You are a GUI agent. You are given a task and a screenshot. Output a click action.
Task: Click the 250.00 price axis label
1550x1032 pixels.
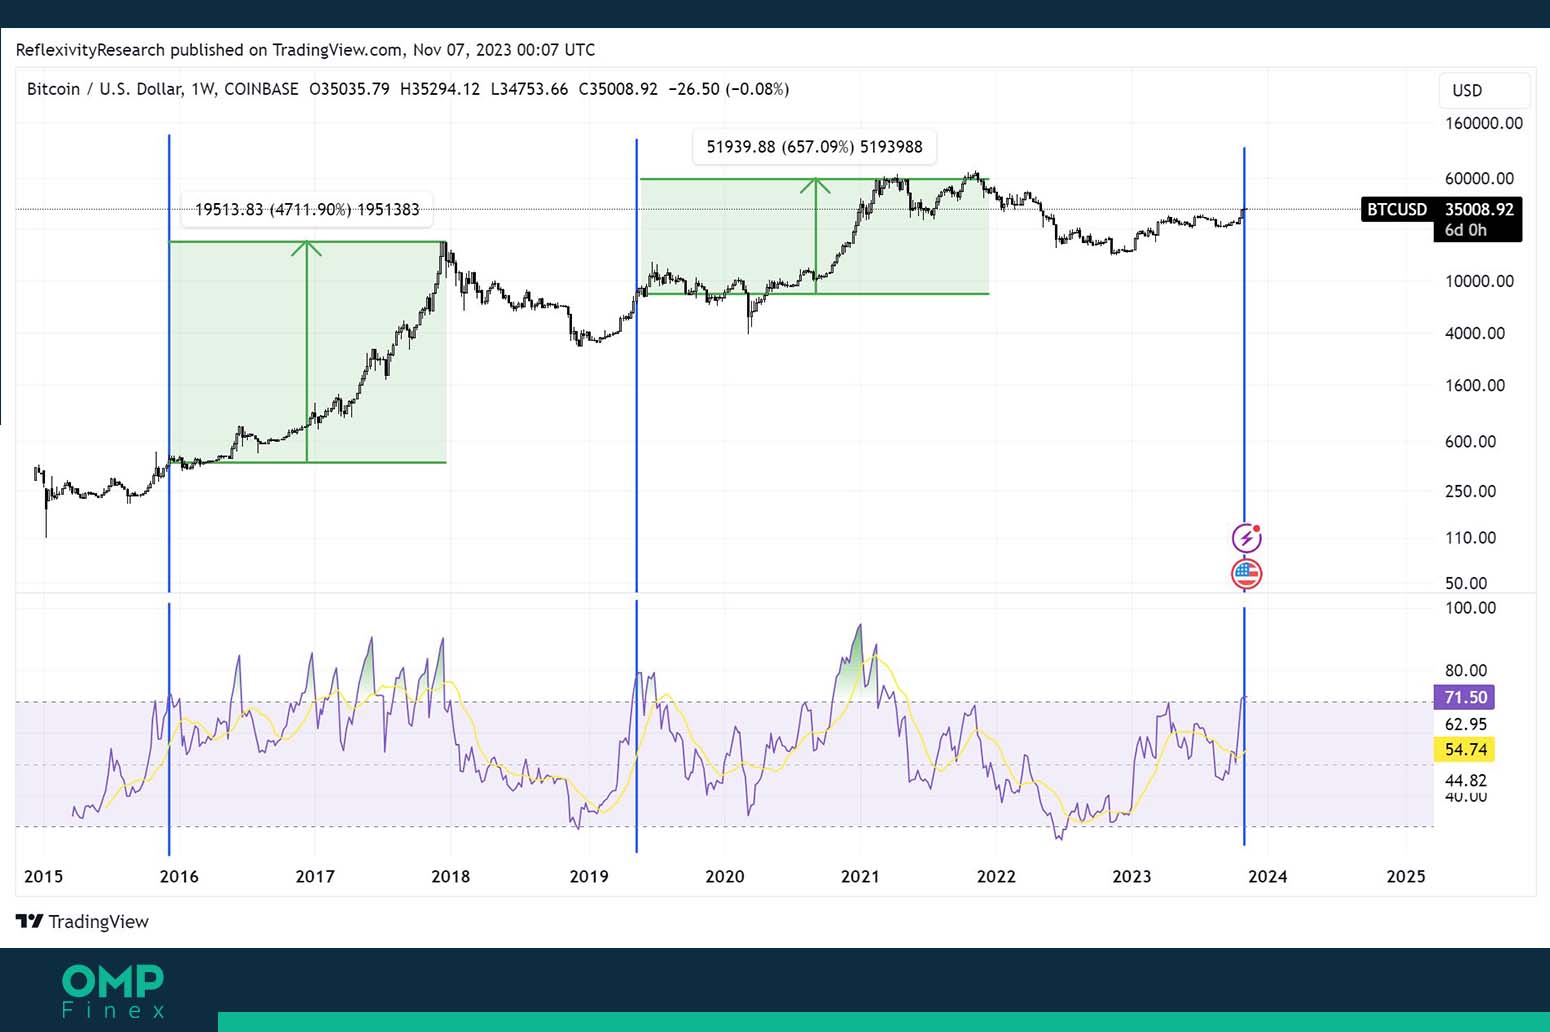click(1471, 491)
